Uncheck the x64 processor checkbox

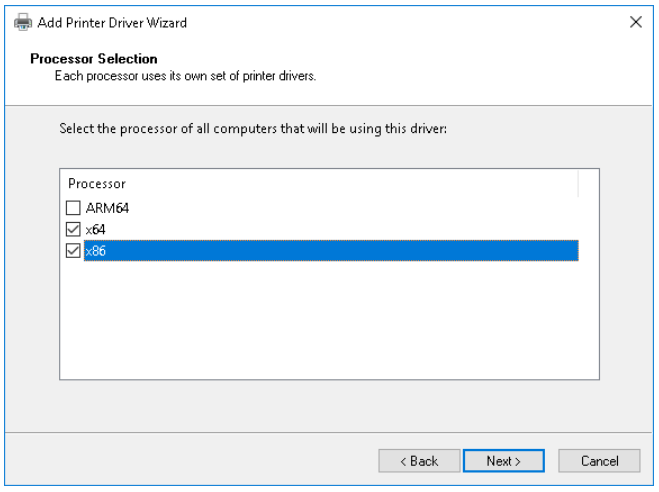pyautogui.click(x=73, y=229)
